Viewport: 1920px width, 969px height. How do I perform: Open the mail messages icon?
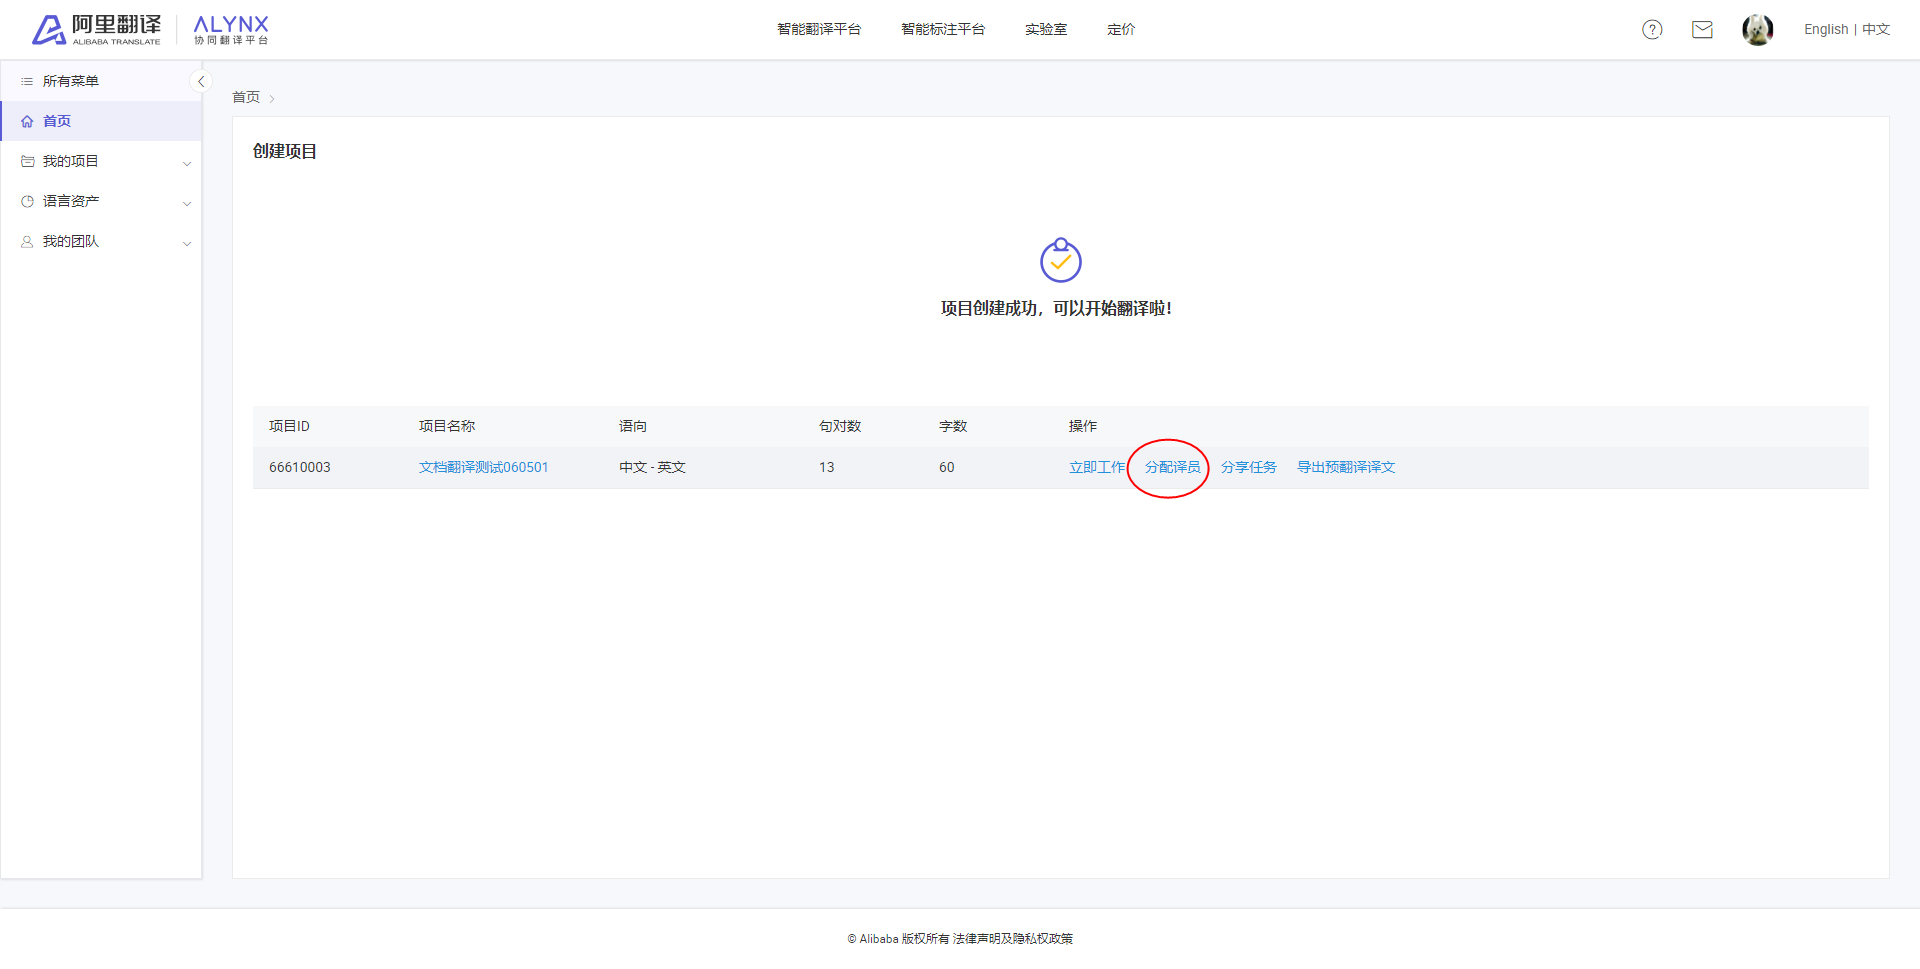pyautogui.click(x=1702, y=30)
